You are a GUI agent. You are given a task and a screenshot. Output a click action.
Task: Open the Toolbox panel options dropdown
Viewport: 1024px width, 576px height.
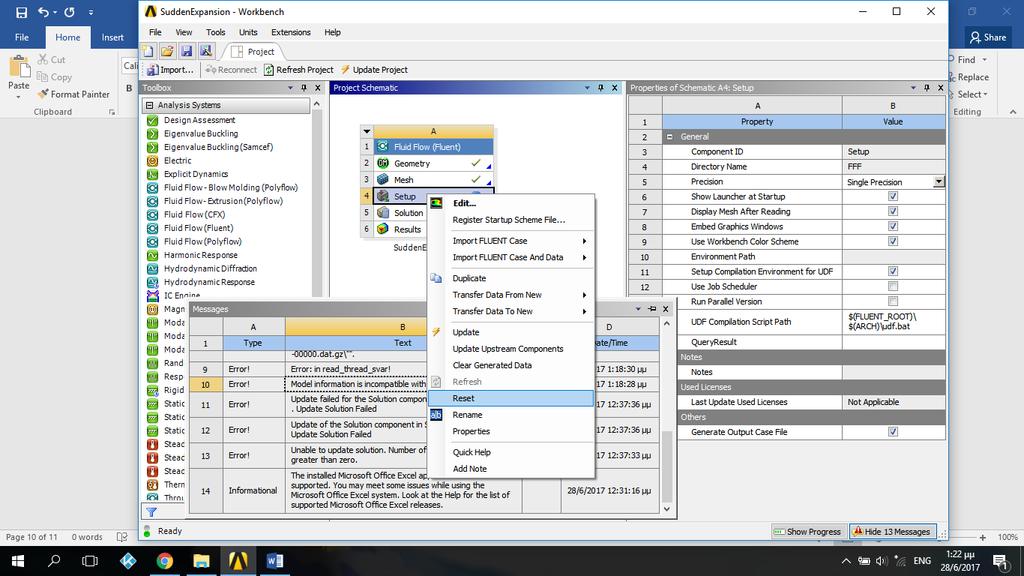tap(290, 88)
